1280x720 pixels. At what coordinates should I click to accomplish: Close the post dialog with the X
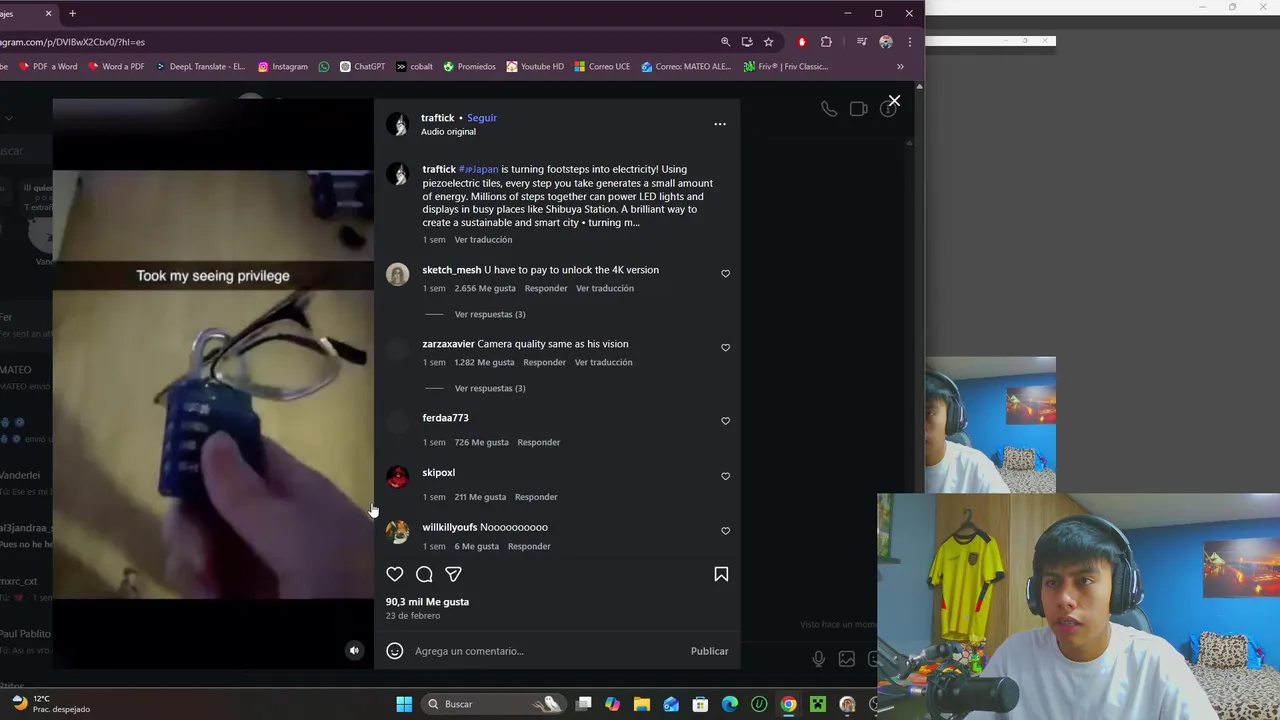click(x=894, y=101)
